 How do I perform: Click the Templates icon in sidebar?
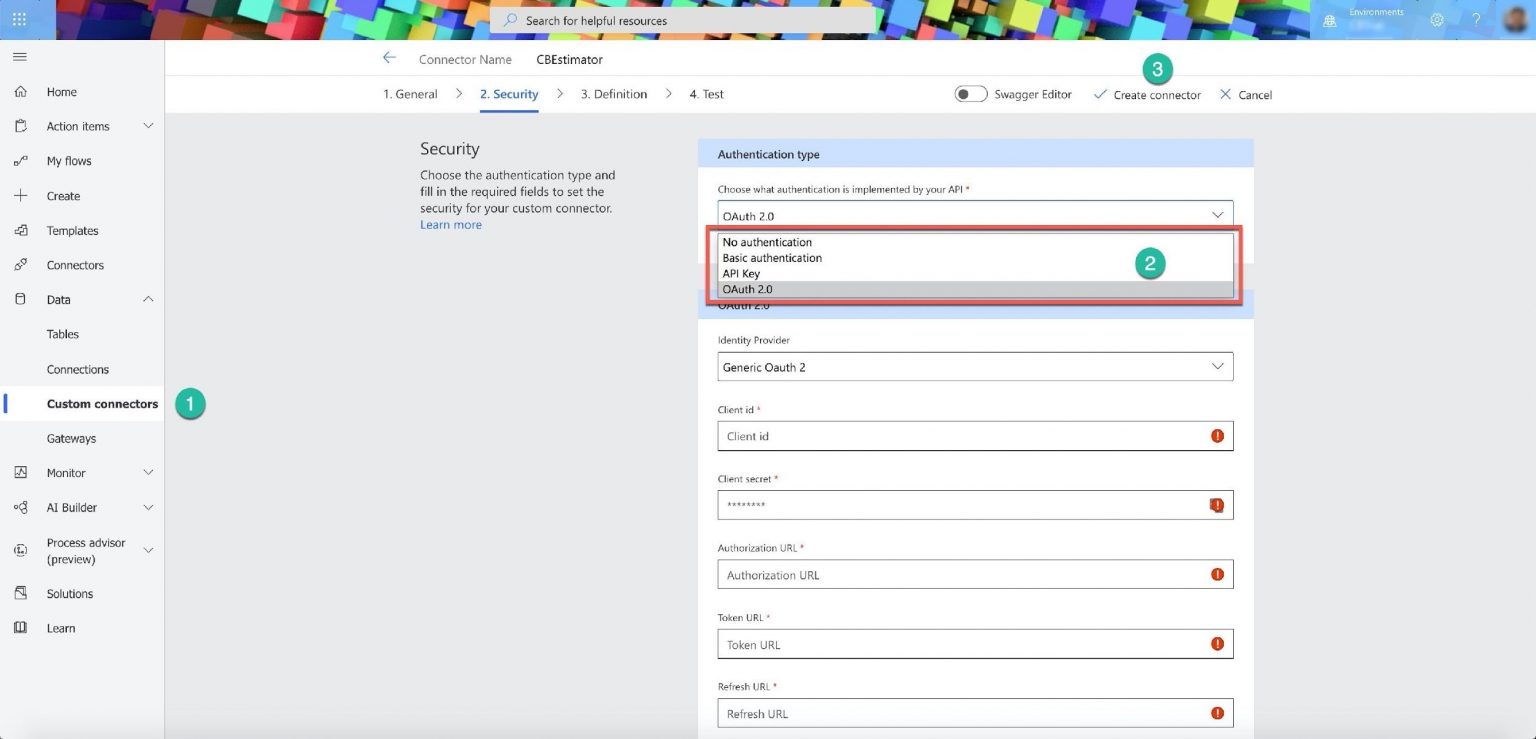tap(20, 231)
